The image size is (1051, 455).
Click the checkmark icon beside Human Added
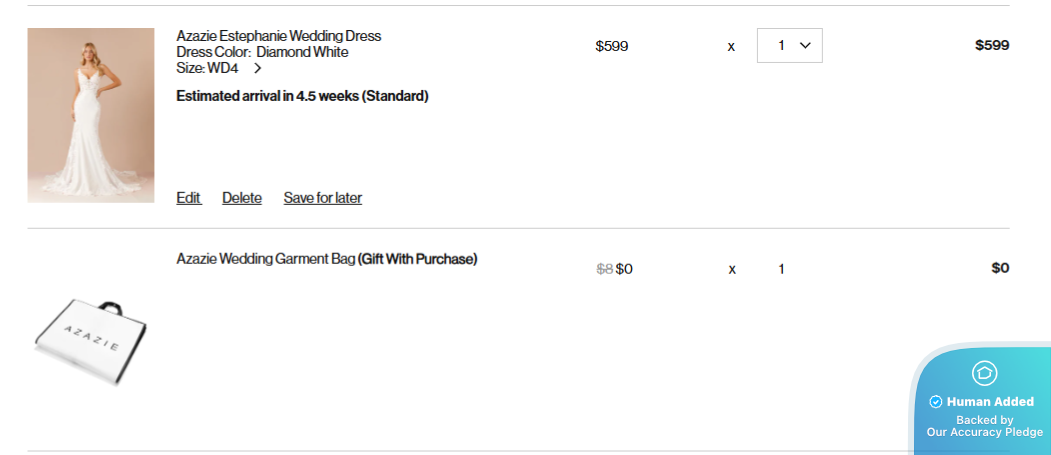coord(936,402)
